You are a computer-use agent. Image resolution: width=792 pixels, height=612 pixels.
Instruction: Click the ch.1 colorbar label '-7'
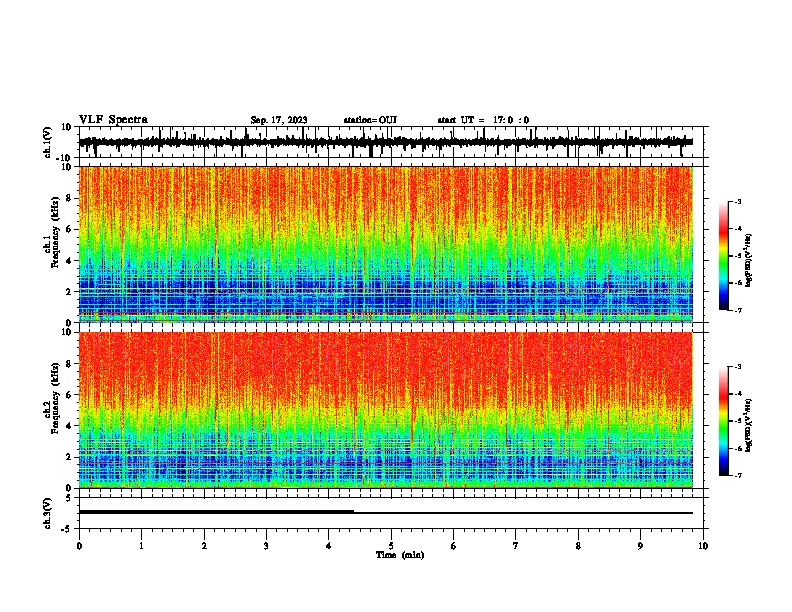(738, 310)
